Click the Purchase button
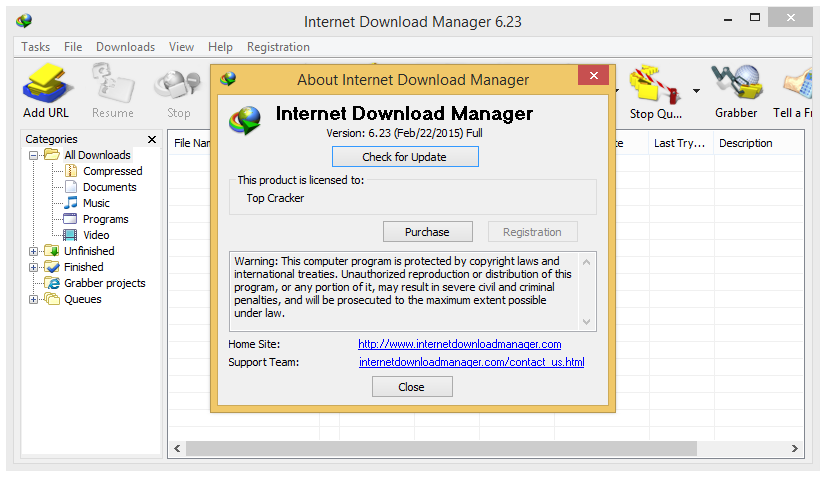Screen dimensions: 827x479 point(427,232)
